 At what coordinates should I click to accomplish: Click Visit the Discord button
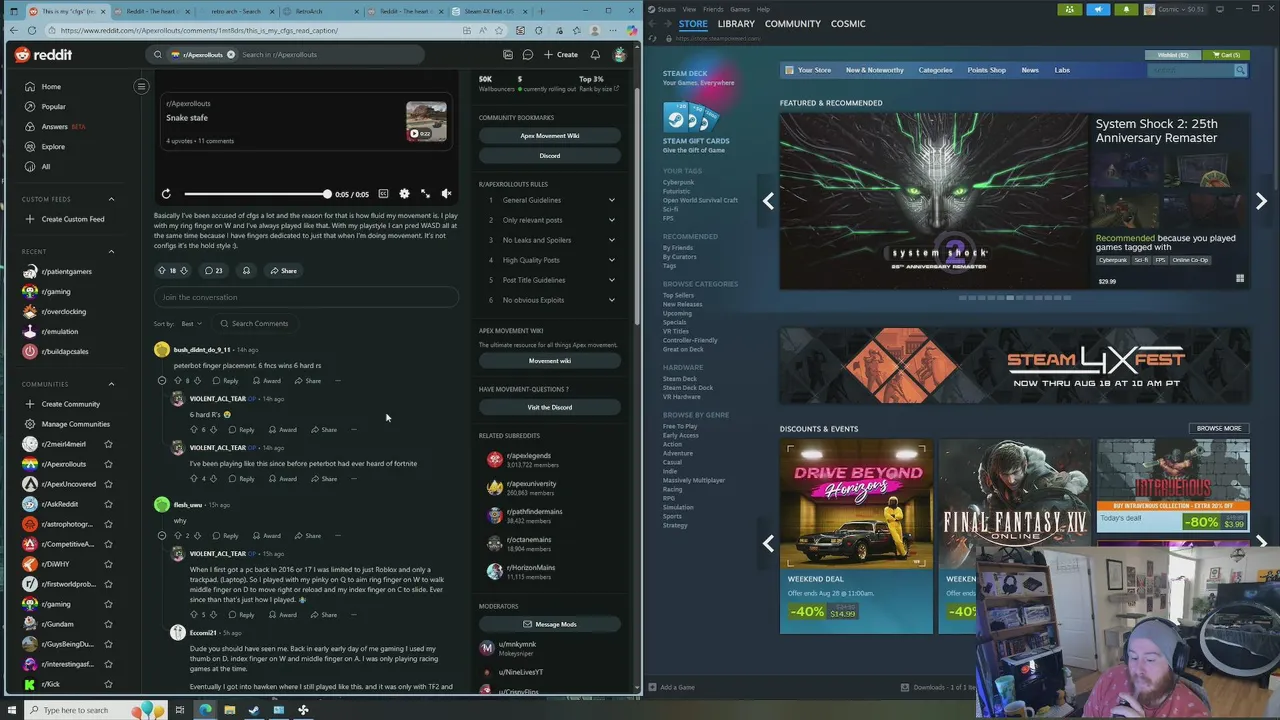coord(550,407)
